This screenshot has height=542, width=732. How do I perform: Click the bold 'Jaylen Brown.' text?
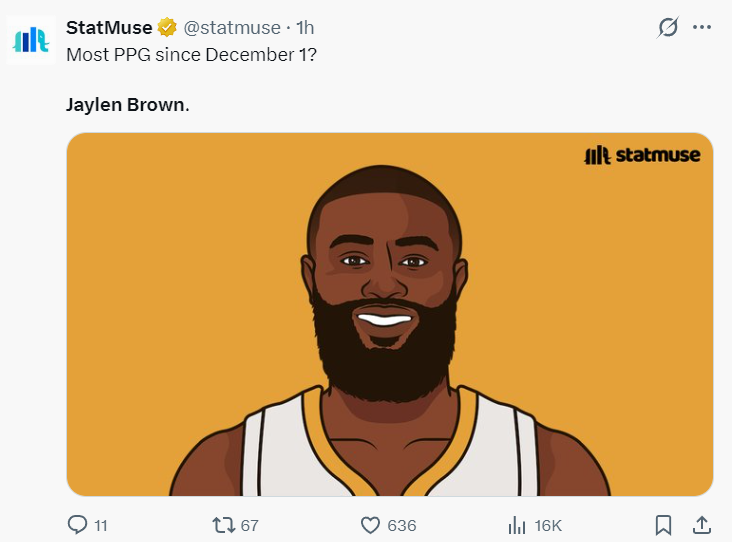[127, 104]
